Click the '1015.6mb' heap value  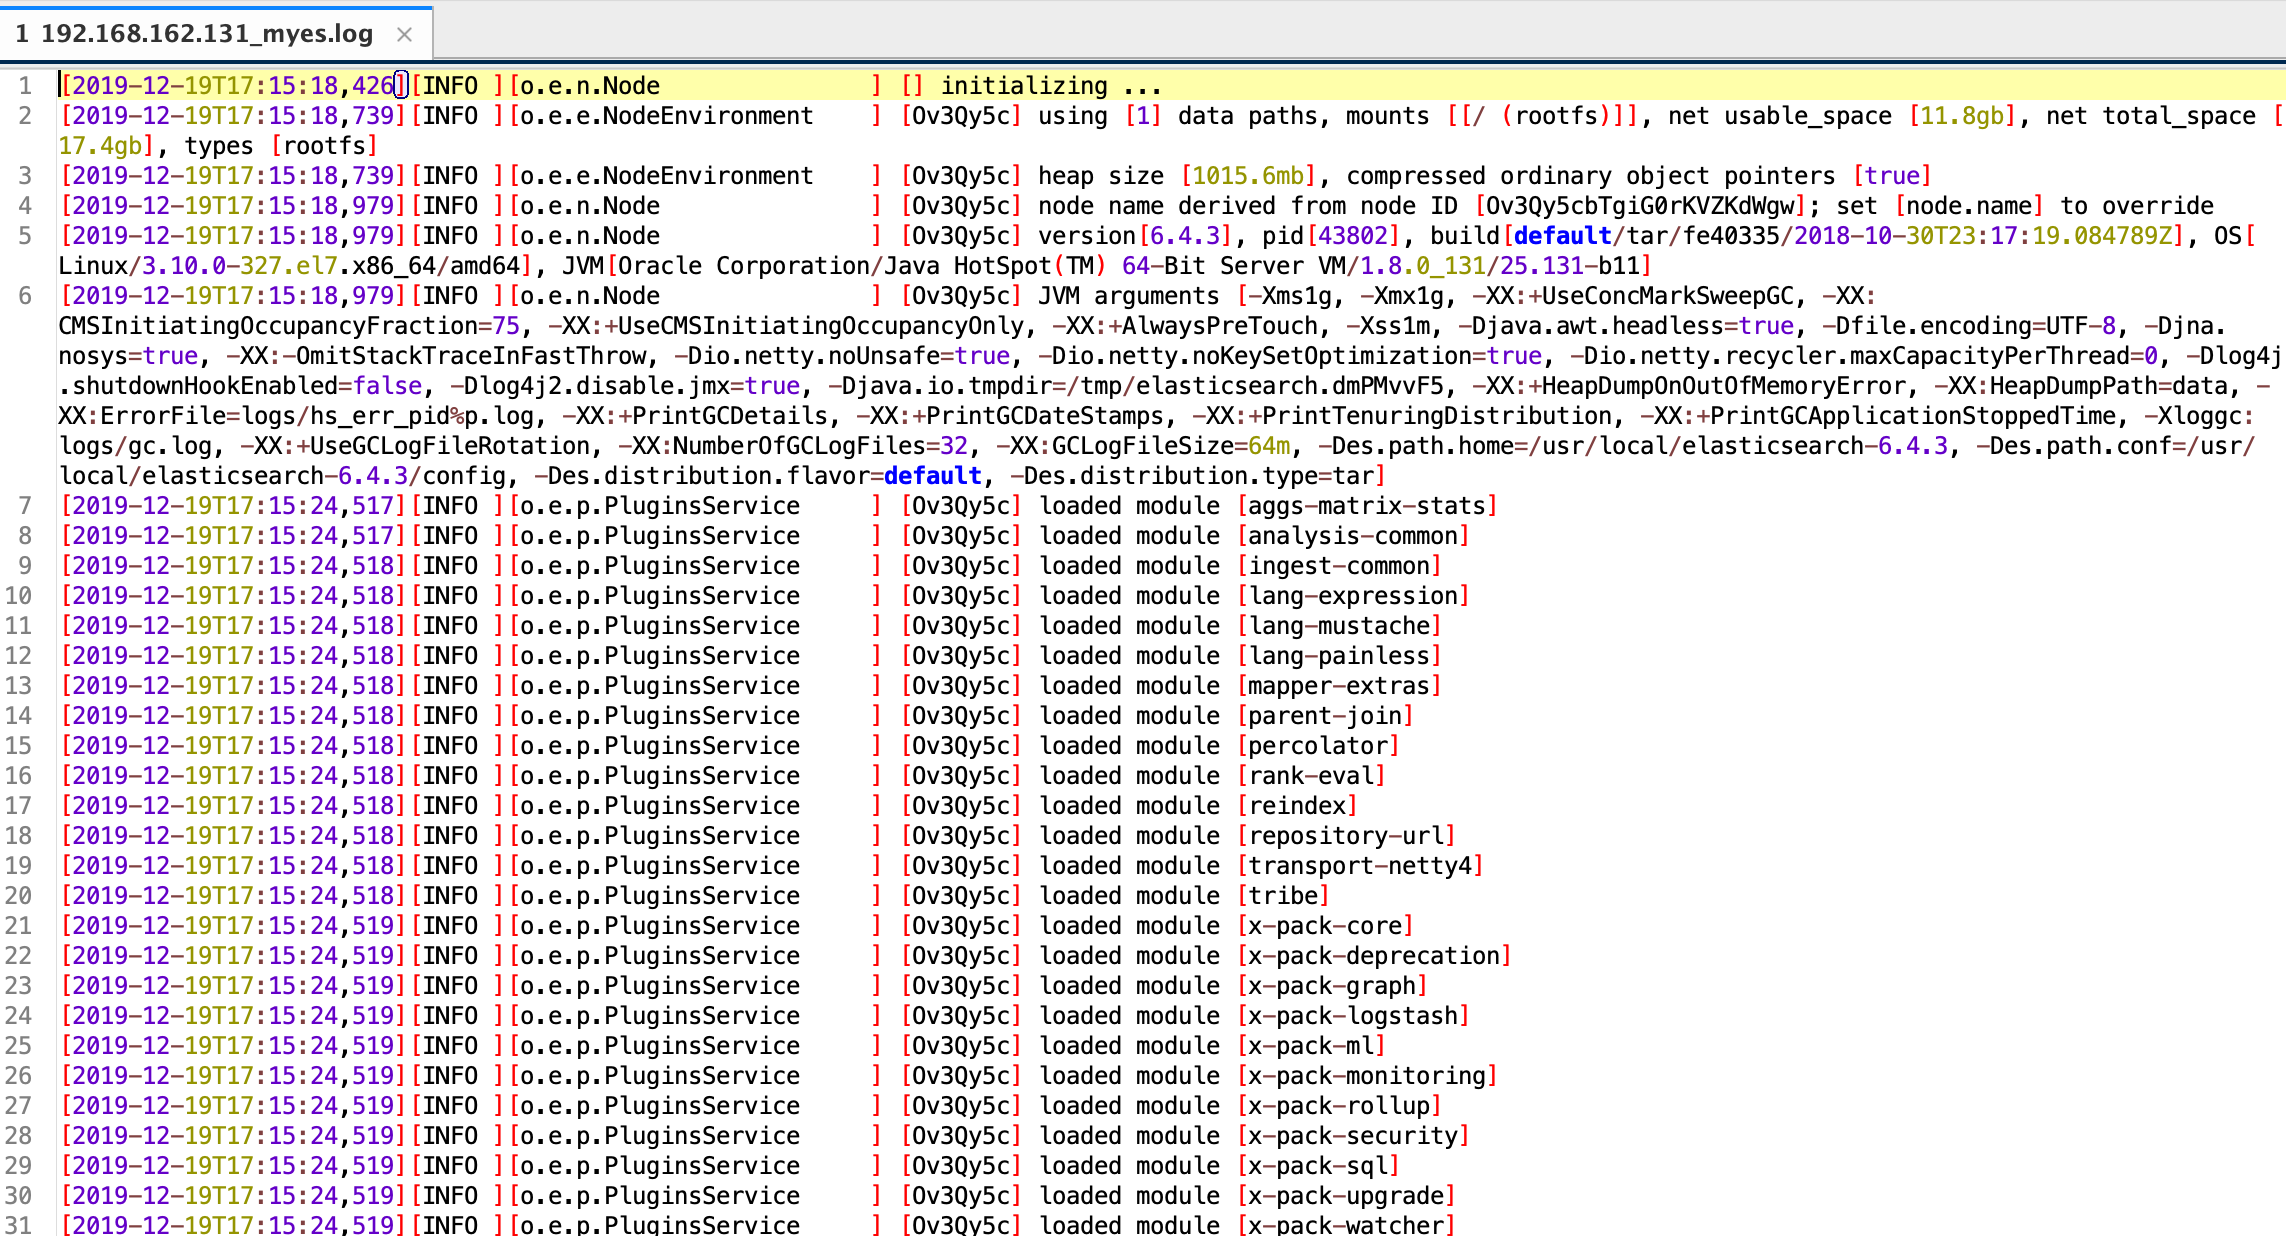point(1248,175)
